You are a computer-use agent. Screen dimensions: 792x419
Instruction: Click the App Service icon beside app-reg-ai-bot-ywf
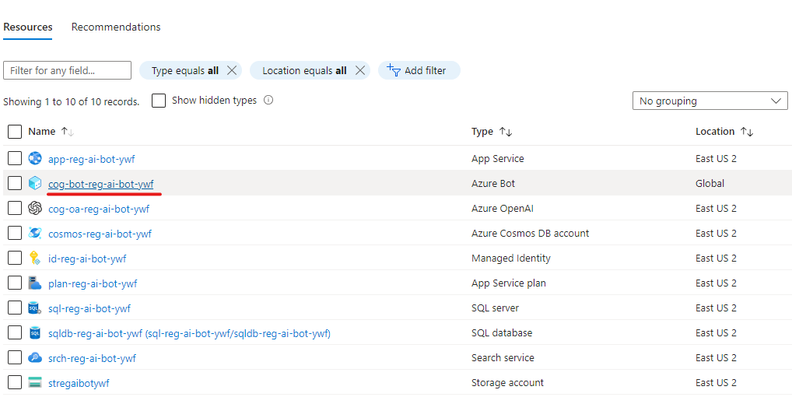tap(35, 159)
